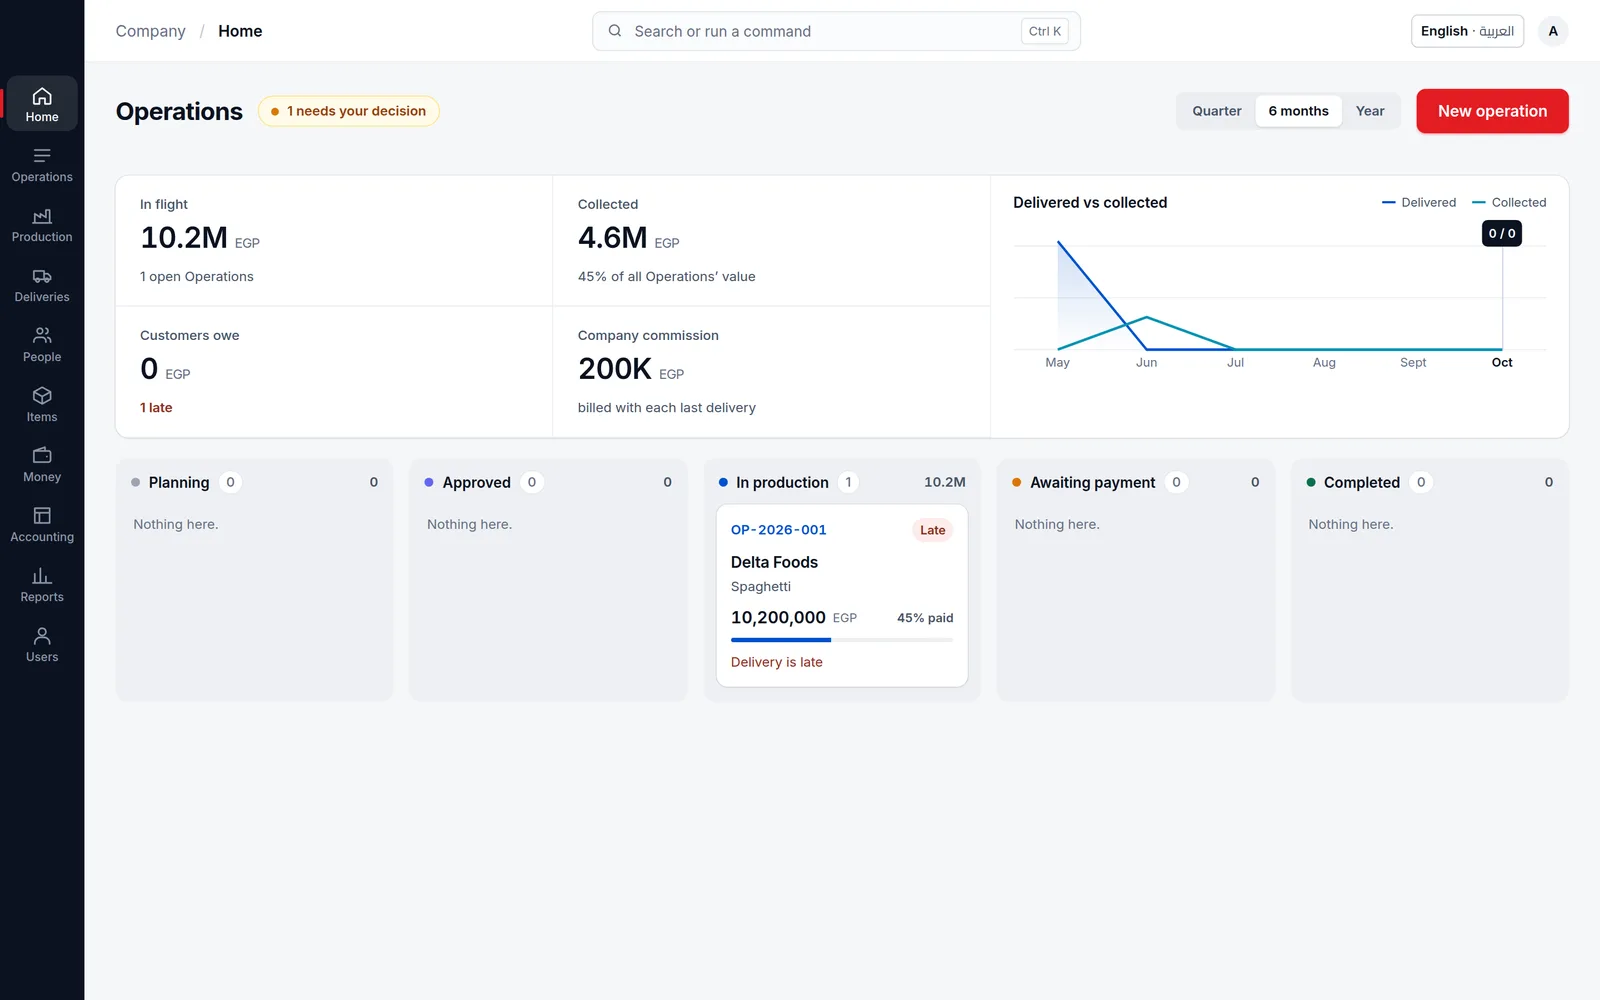Click the Company breadcrumb
Screen dimensions: 1600x1000
pos(151,31)
